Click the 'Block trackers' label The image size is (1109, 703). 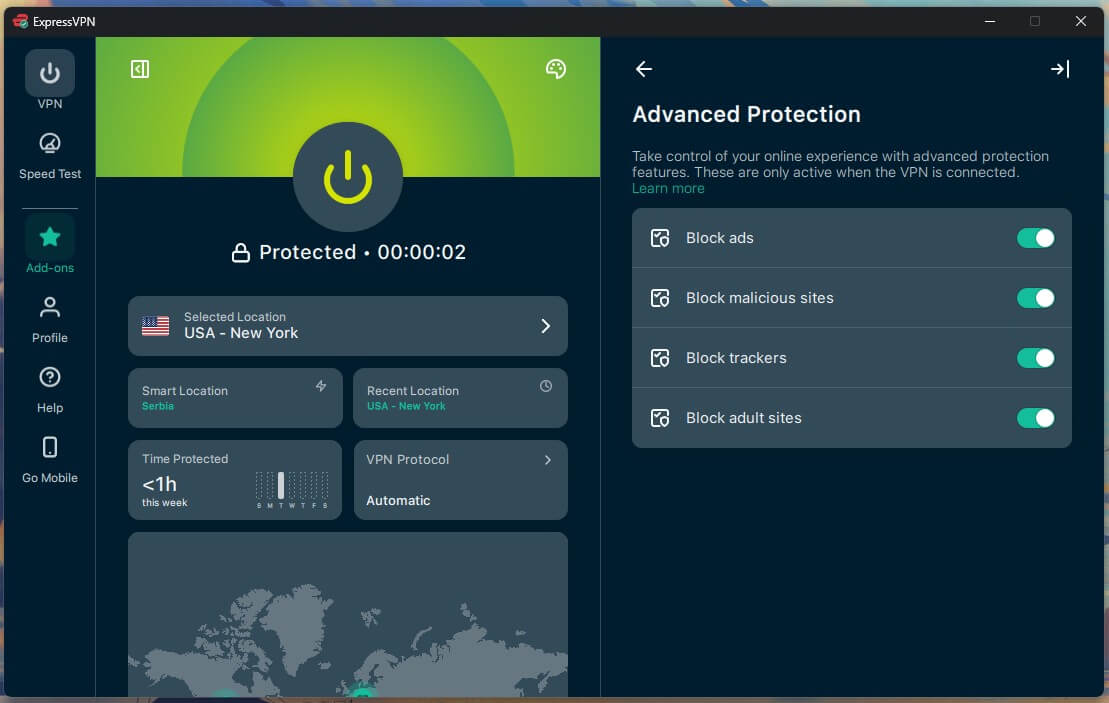tap(736, 358)
